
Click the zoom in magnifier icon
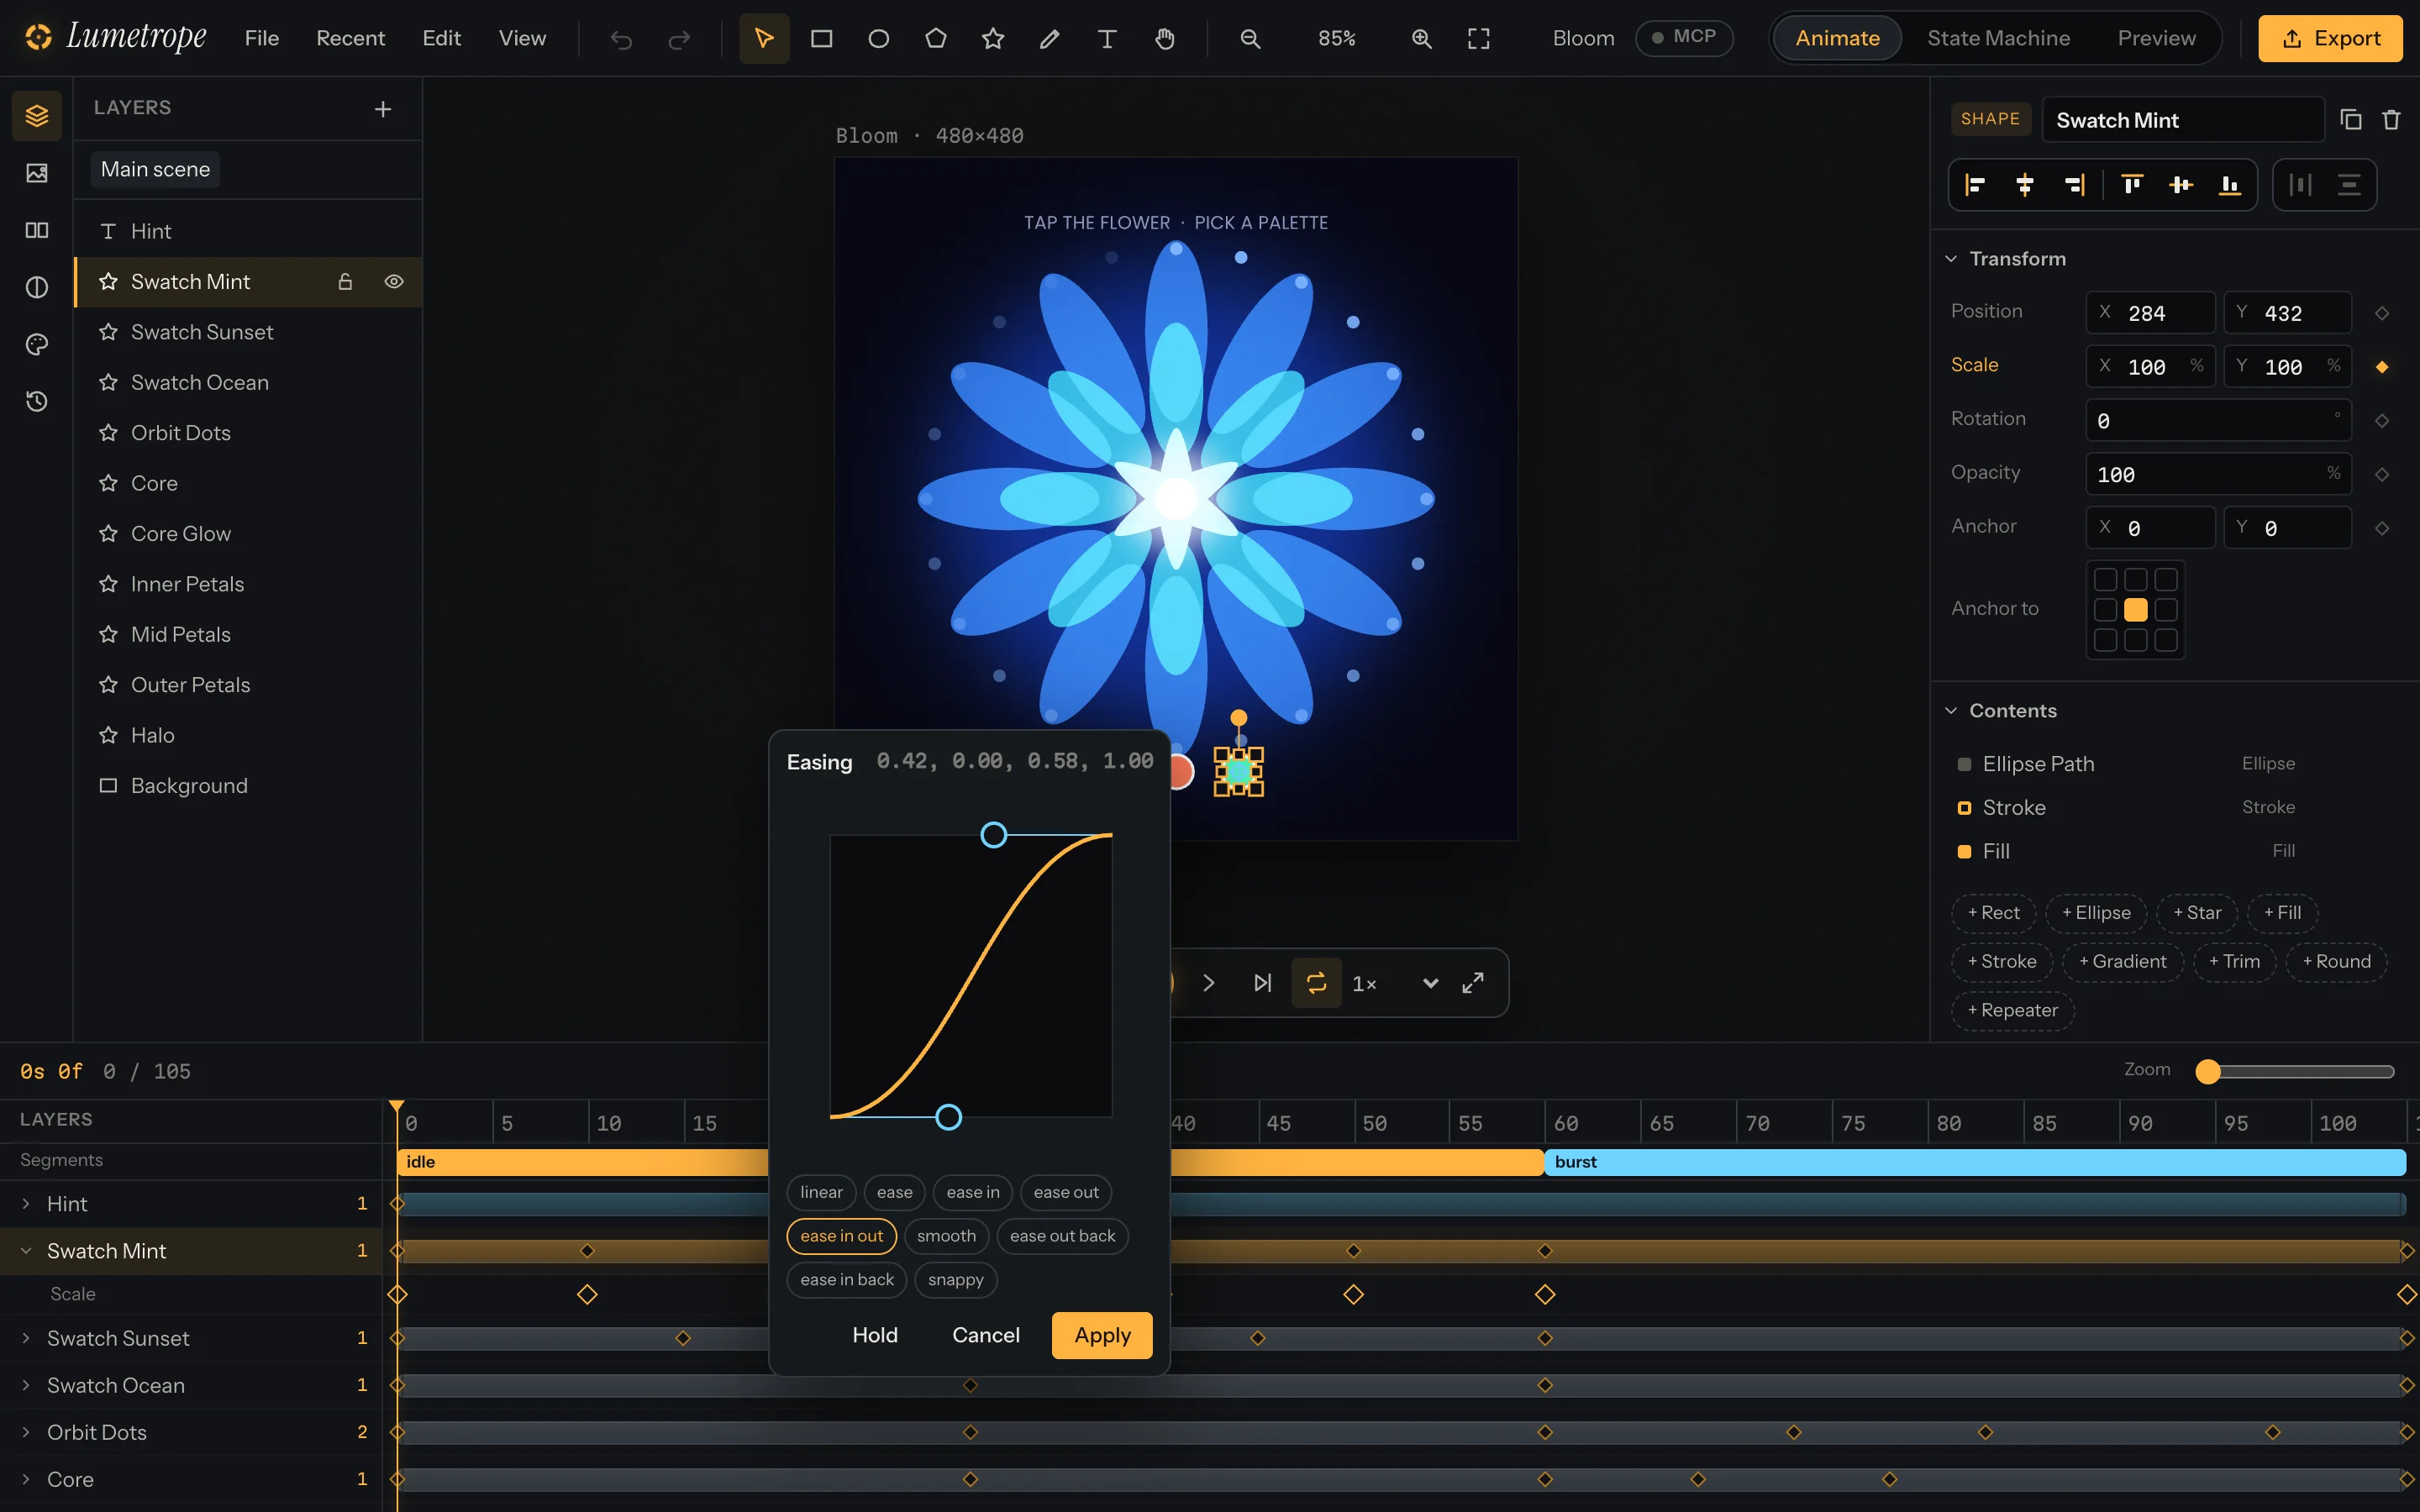point(1421,38)
